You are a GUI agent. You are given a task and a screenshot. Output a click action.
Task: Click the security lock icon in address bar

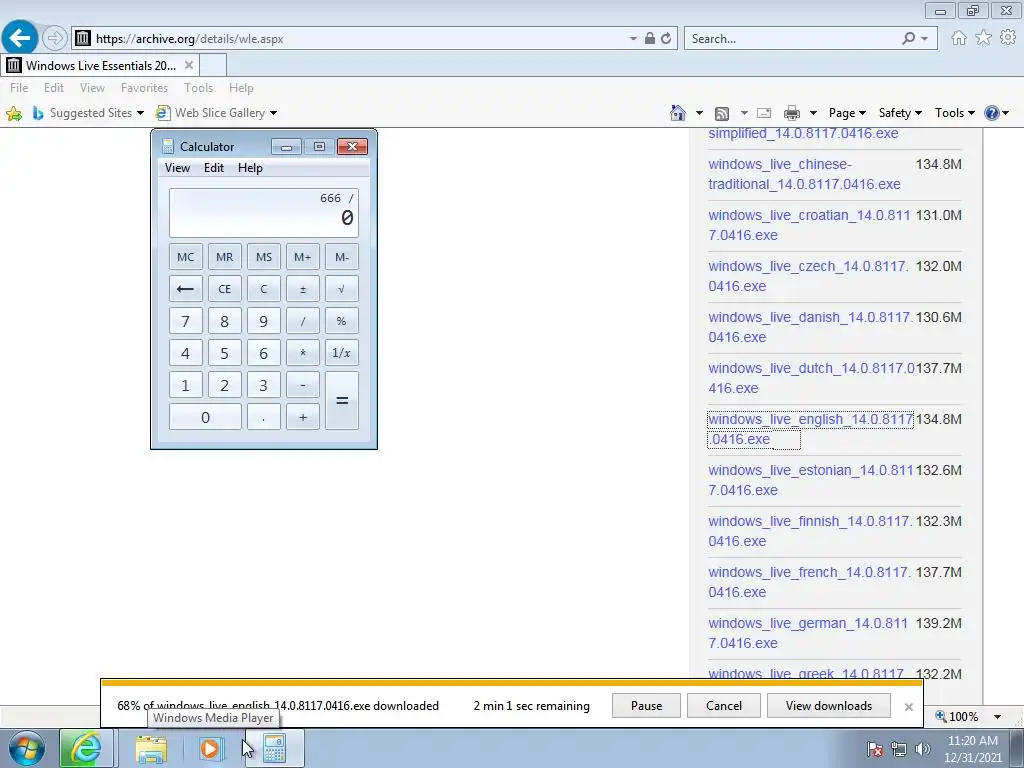pos(650,39)
